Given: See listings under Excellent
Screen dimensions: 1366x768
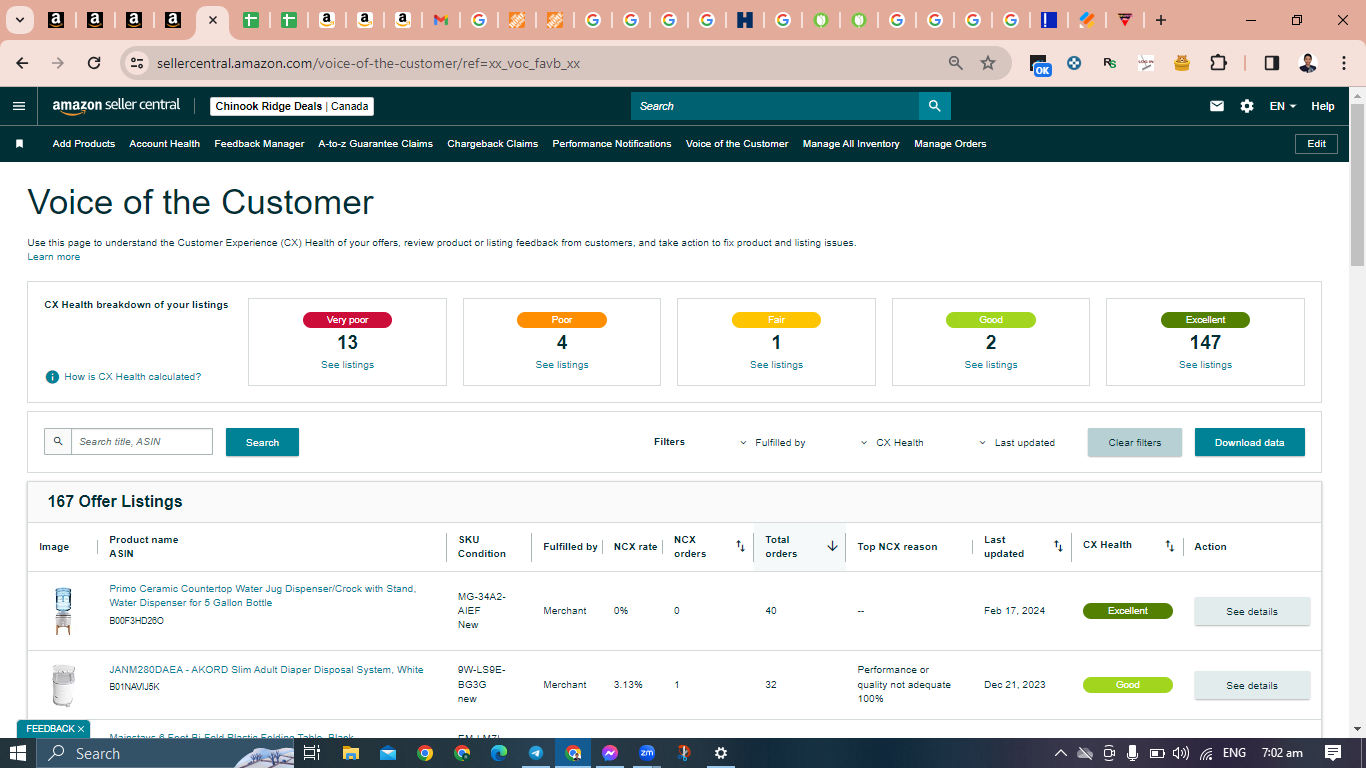Looking at the screenshot, I should [x=1205, y=365].
